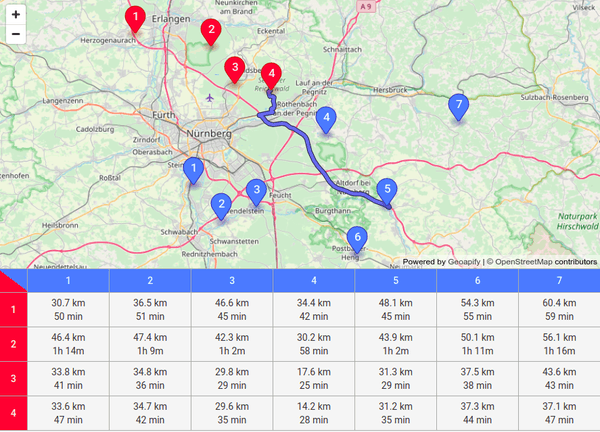The width and height of the screenshot is (600, 432).
Task: Select cell 37.5 km 38 min
Action: coord(478,378)
